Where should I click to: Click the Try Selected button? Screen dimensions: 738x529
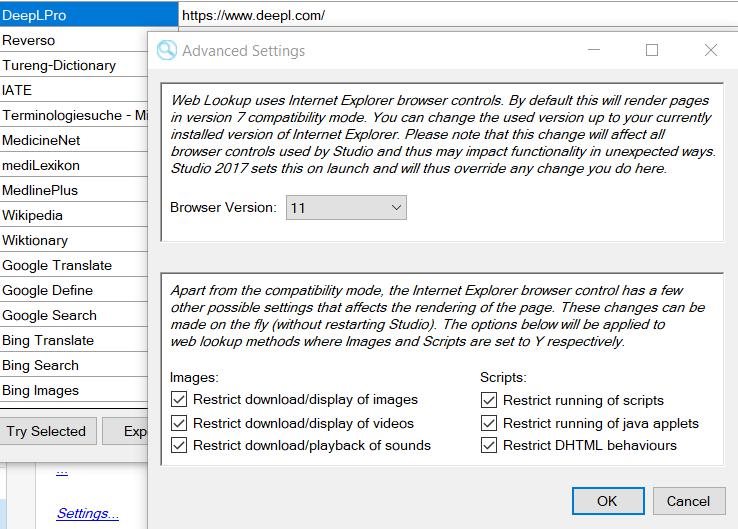tap(46, 431)
